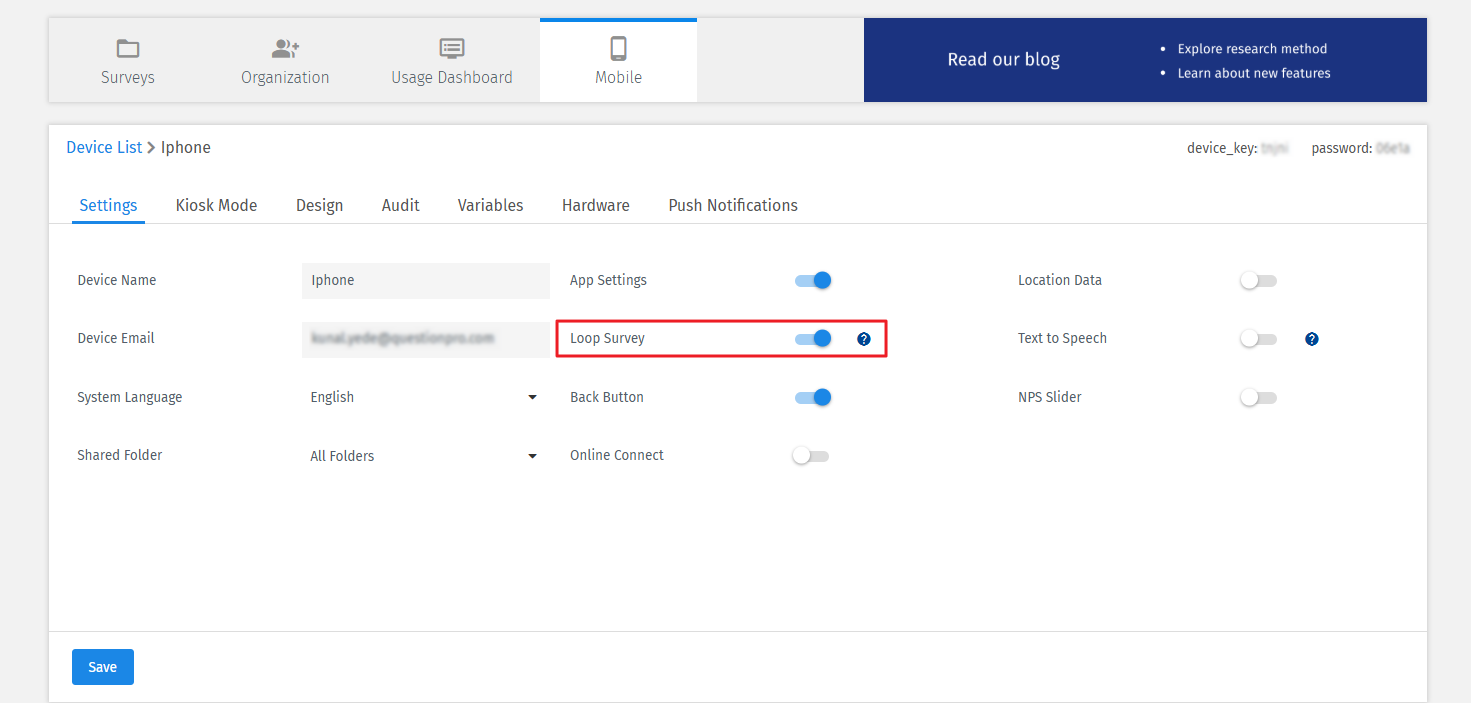
Task: Click the Usage Dashboard monitor icon
Action: (x=452, y=48)
